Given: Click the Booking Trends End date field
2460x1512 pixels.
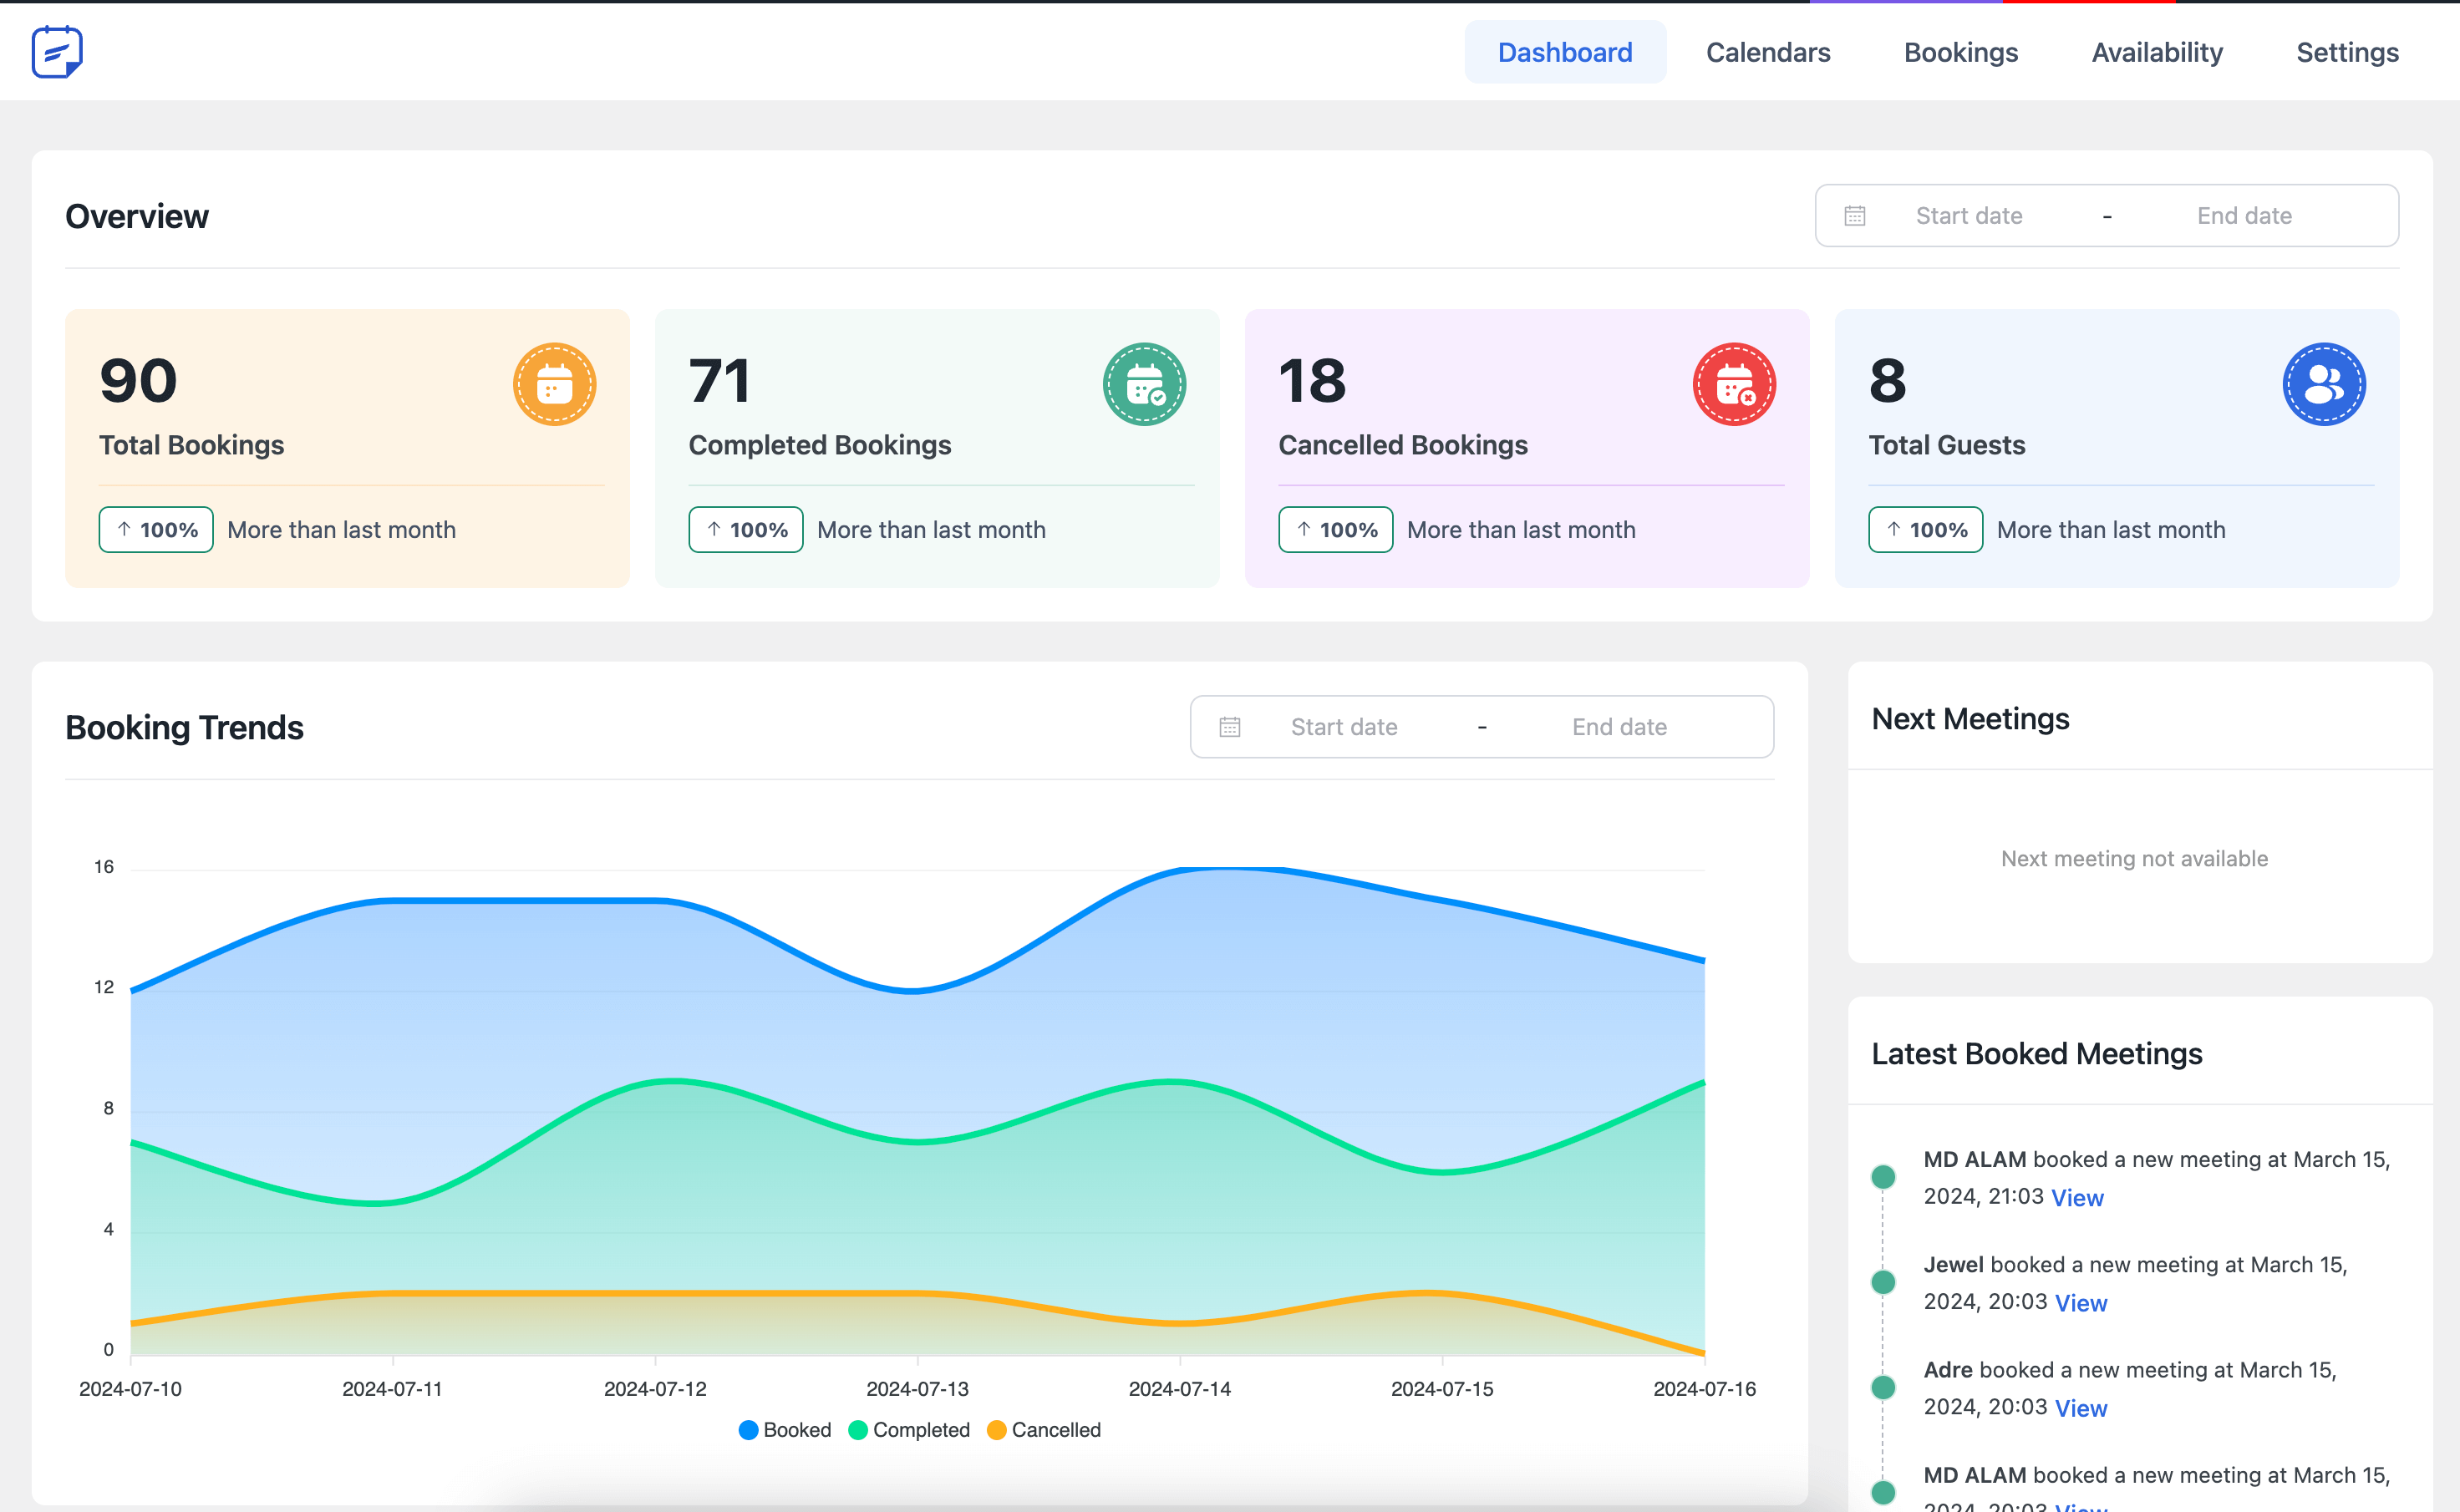Looking at the screenshot, I should 1619,727.
